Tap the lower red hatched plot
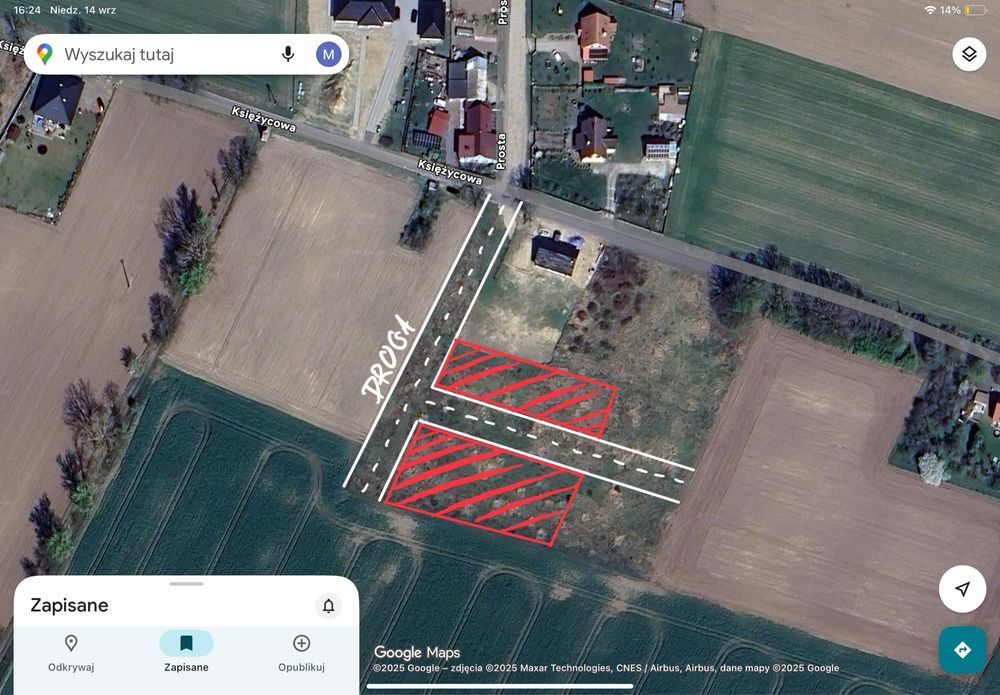The width and height of the screenshot is (1000, 695). (482, 483)
